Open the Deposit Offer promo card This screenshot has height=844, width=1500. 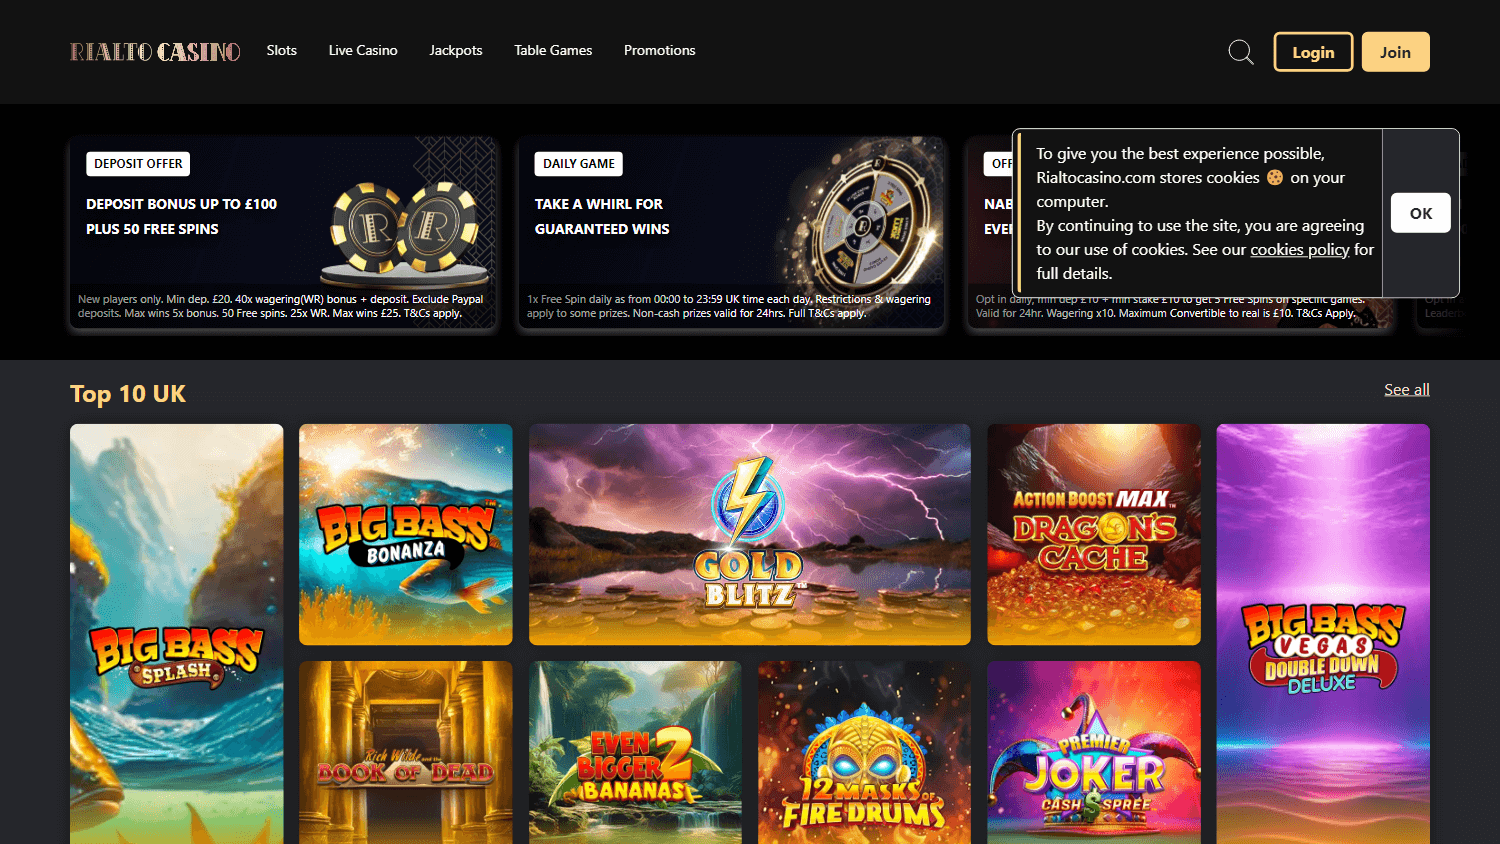click(x=283, y=233)
